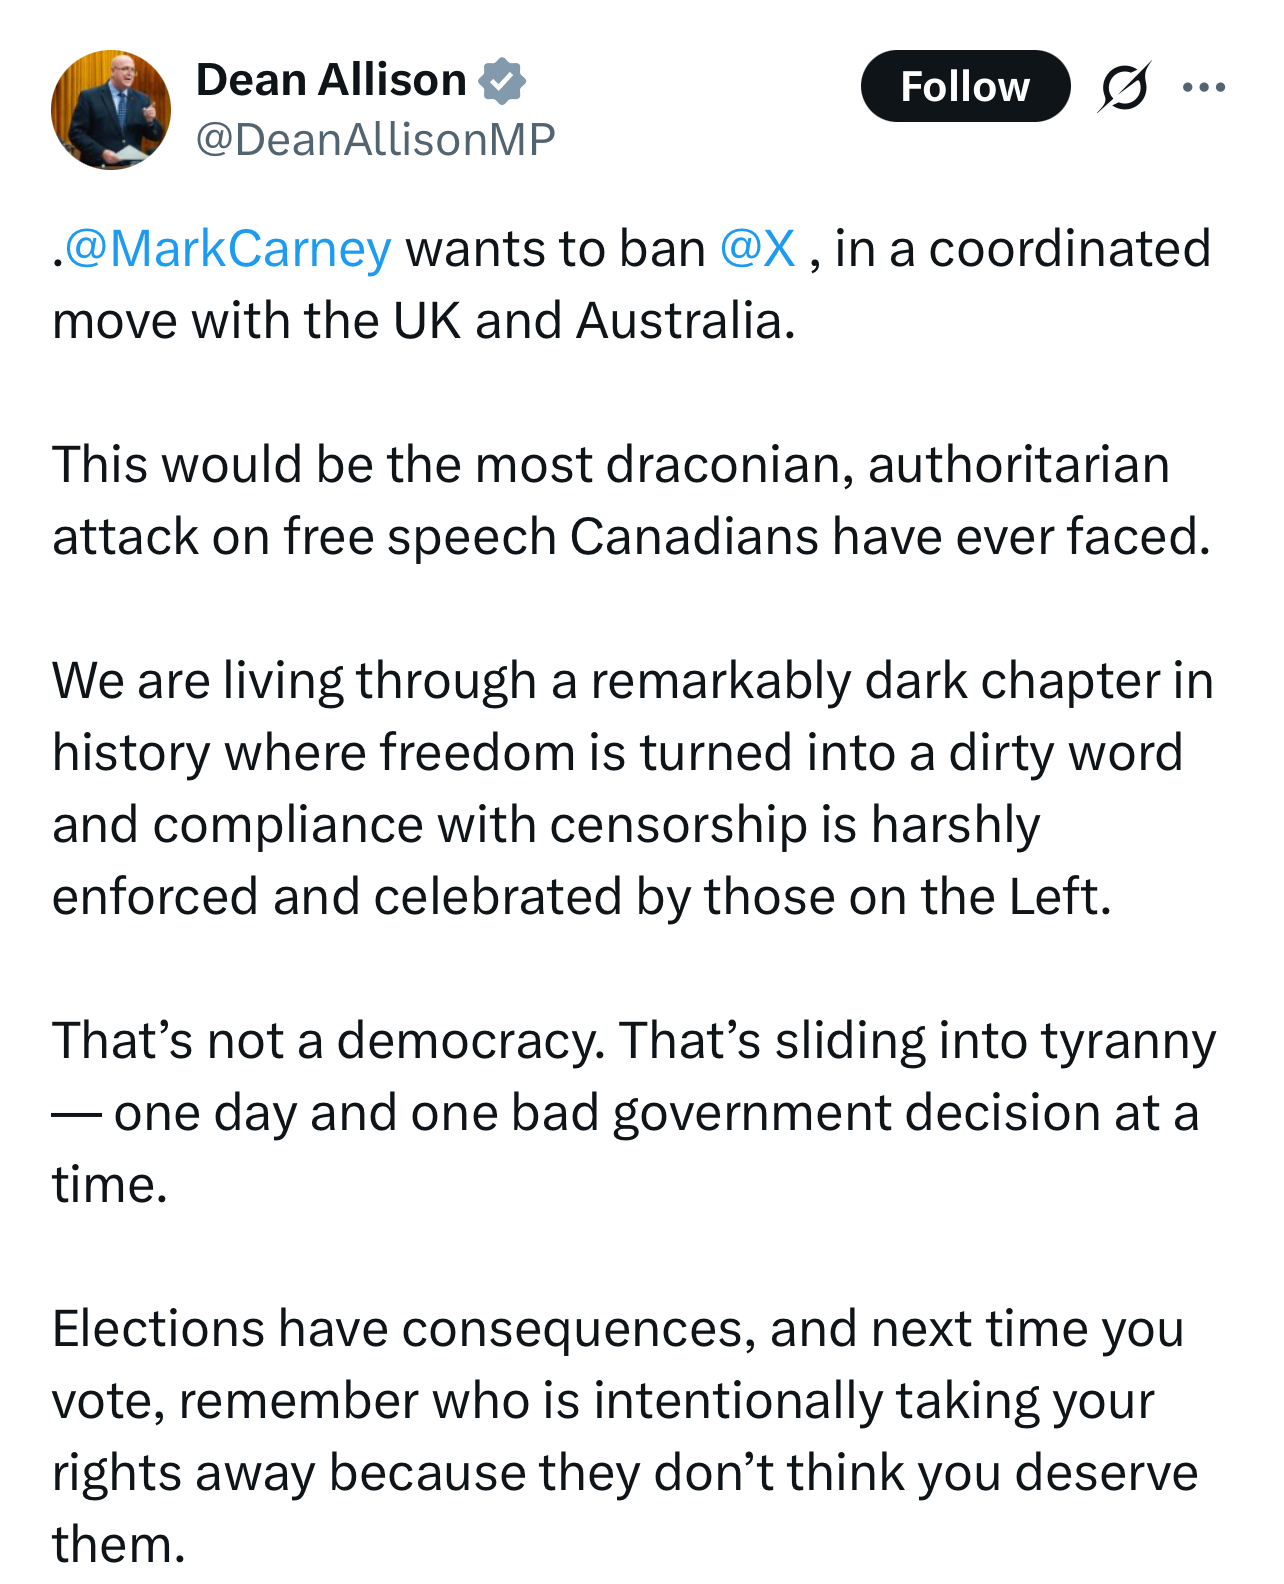Click the line starting 'We are living through'
This screenshot has width=1284, height=1584.
(x=632, y=681)
